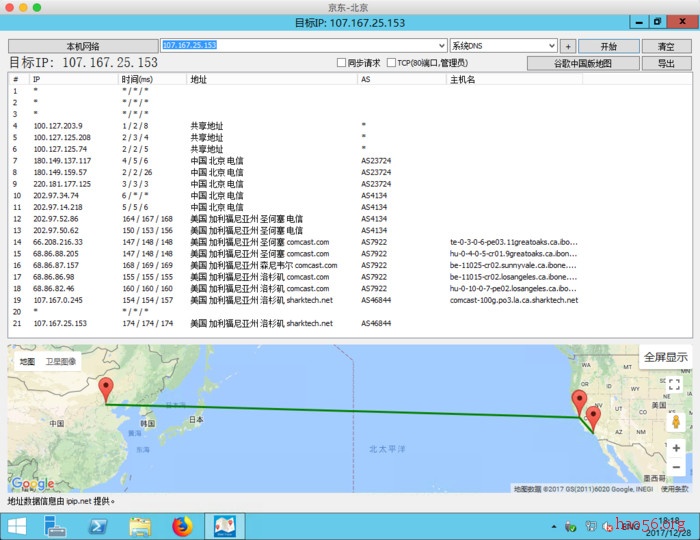This screenshot has width=700, height=540.
Task: Click the Street View pegman icon
Action: (x=676, y=422)
